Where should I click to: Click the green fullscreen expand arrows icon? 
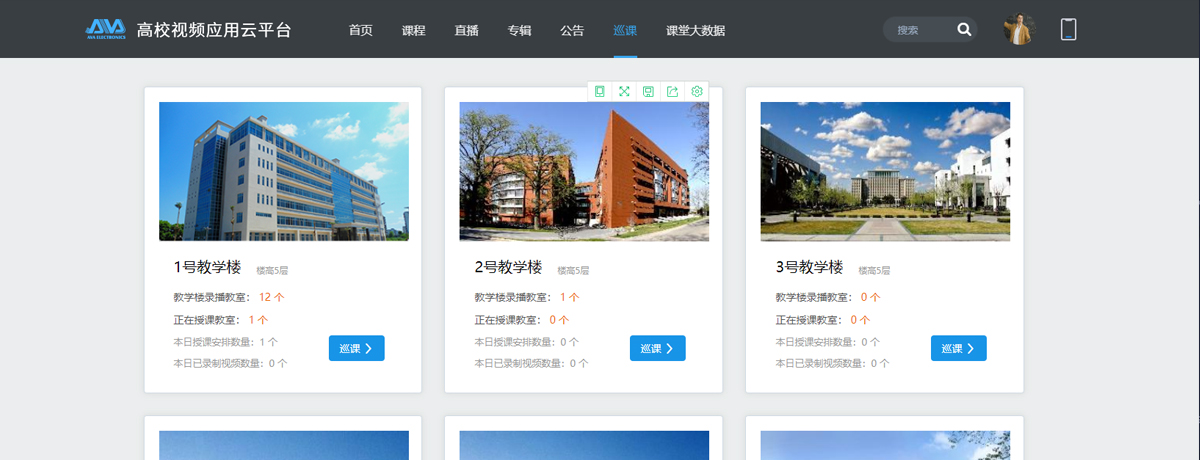pos(624,92)
